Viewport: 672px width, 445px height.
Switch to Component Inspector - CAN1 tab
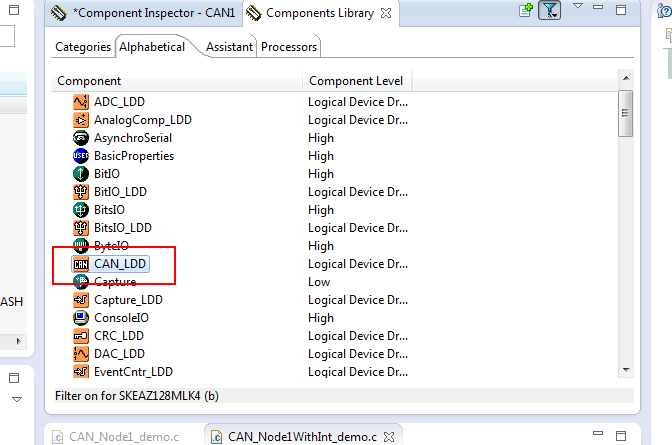[143, 13]
